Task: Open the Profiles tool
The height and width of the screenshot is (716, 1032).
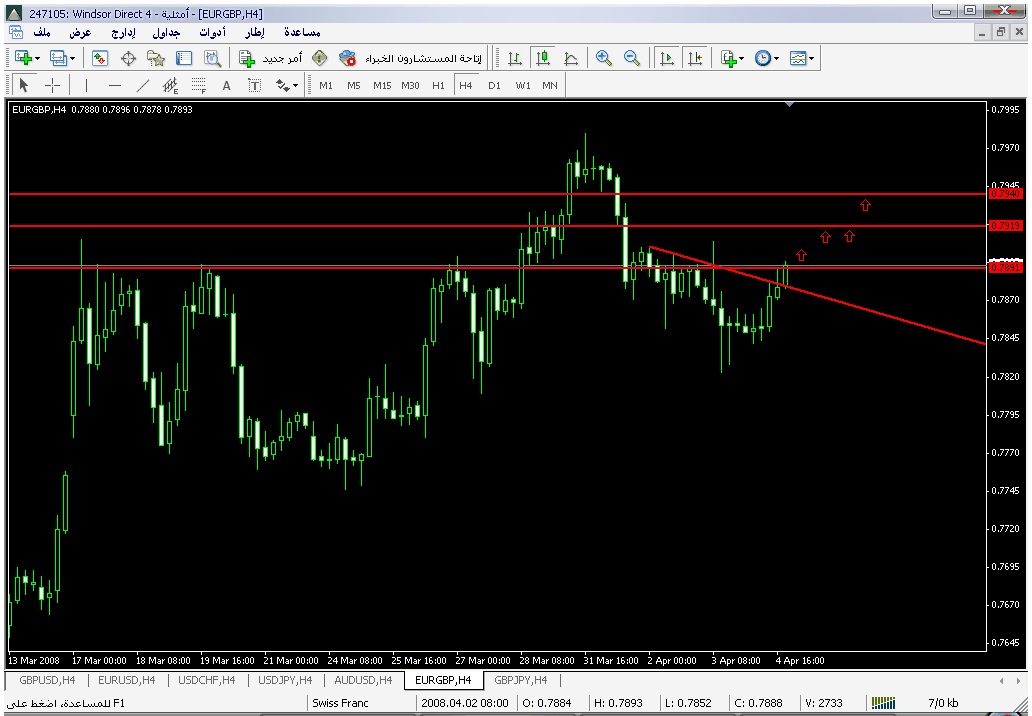Action: (58, 59)
